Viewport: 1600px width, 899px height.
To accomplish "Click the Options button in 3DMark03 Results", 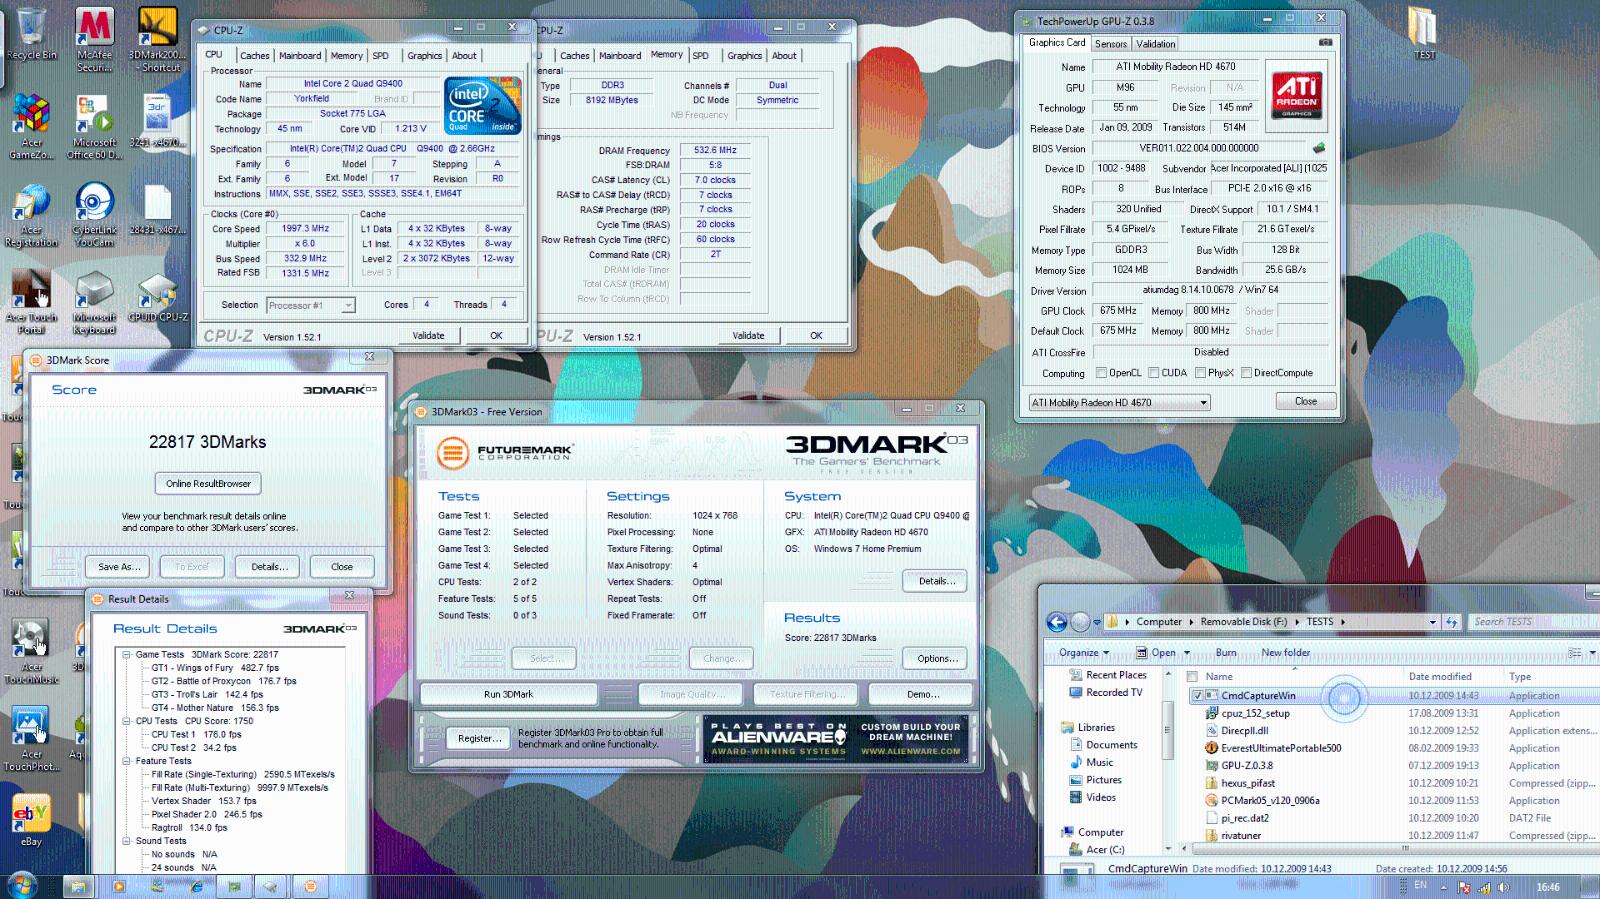I will (937, 658).
